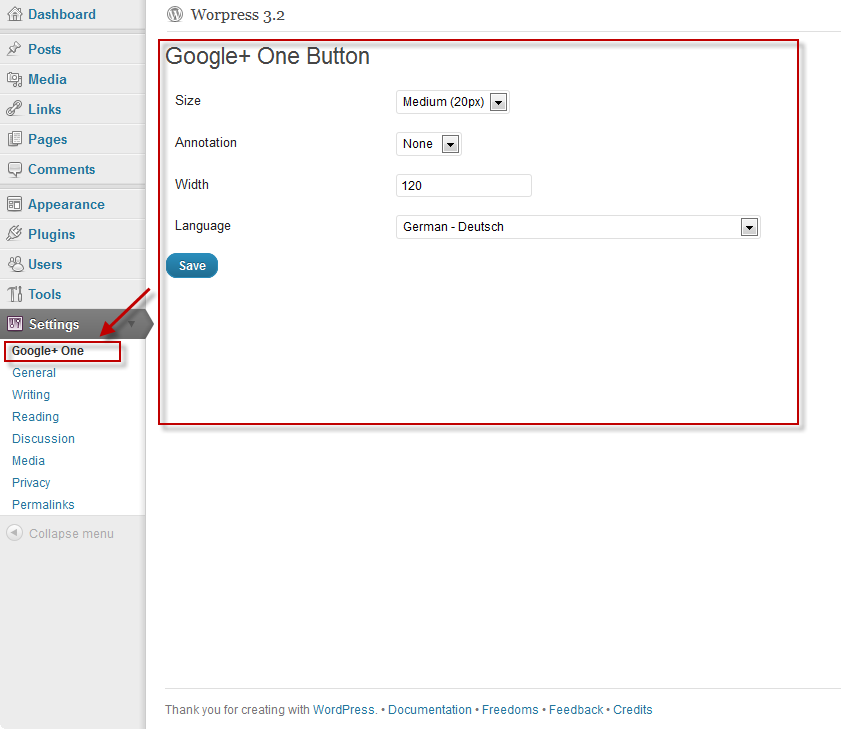Click the Dashboard house icon
This screenshot has width=841, height=729.
(14, 14)
